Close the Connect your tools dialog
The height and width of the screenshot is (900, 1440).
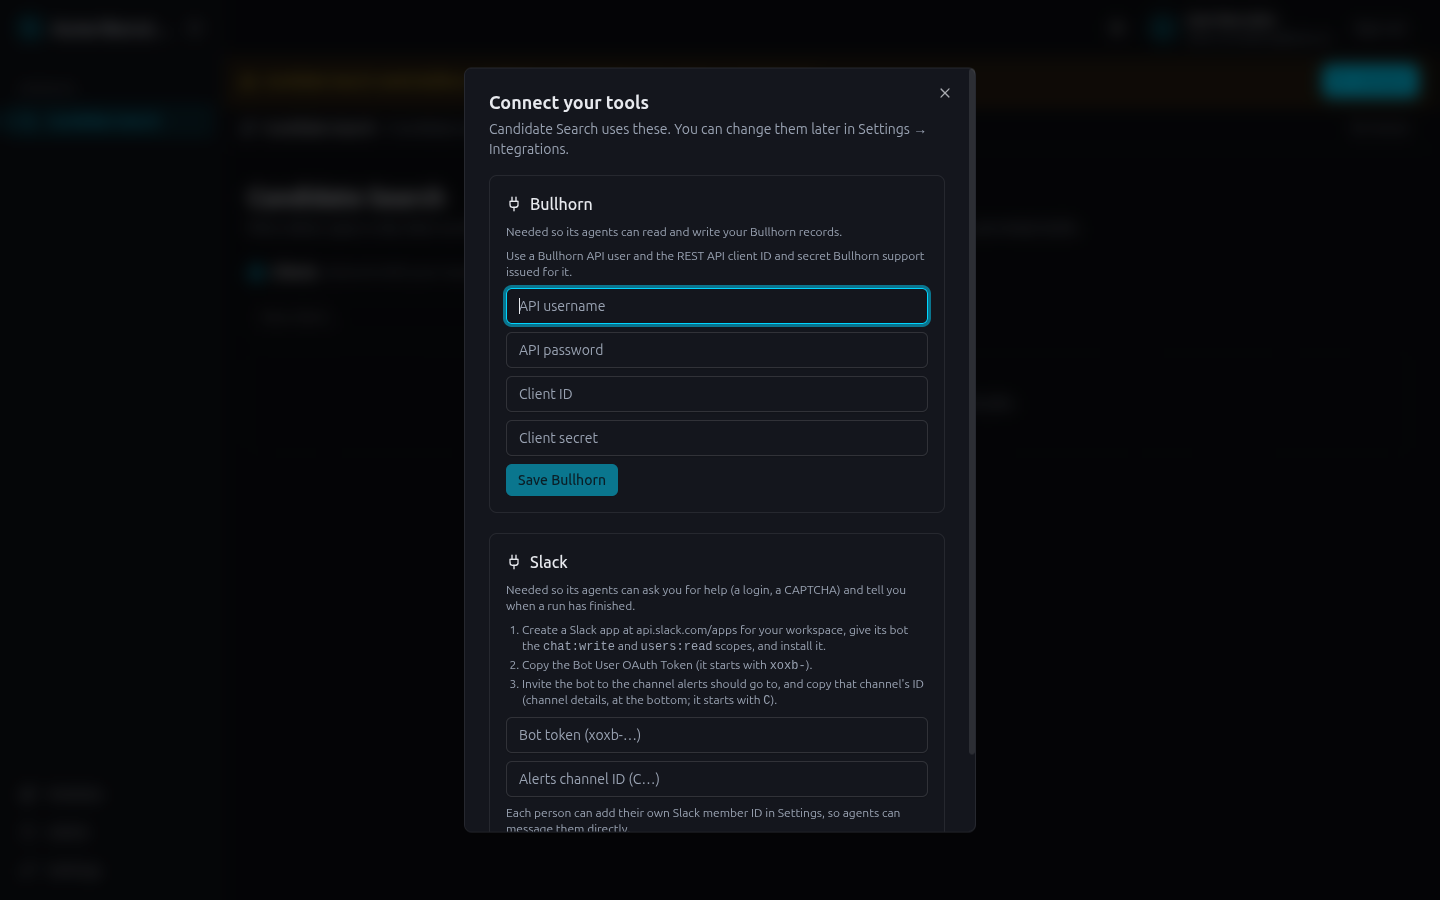[945, 93]
